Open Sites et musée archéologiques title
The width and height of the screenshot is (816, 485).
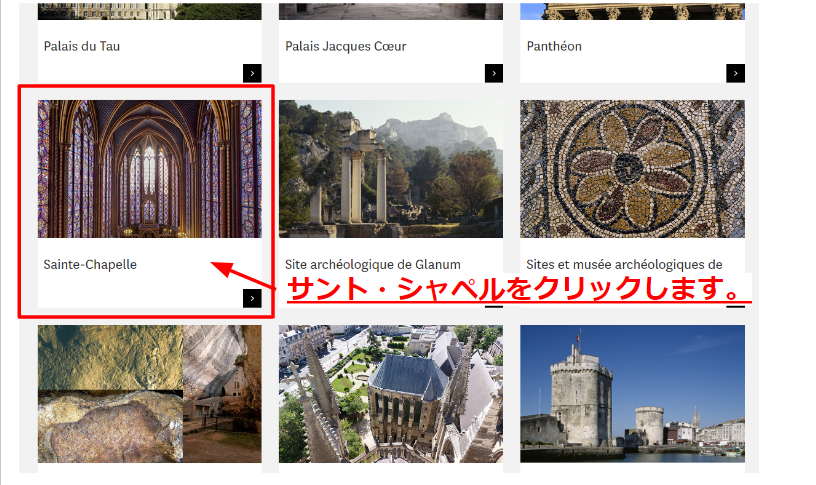[x=624, y=265]
